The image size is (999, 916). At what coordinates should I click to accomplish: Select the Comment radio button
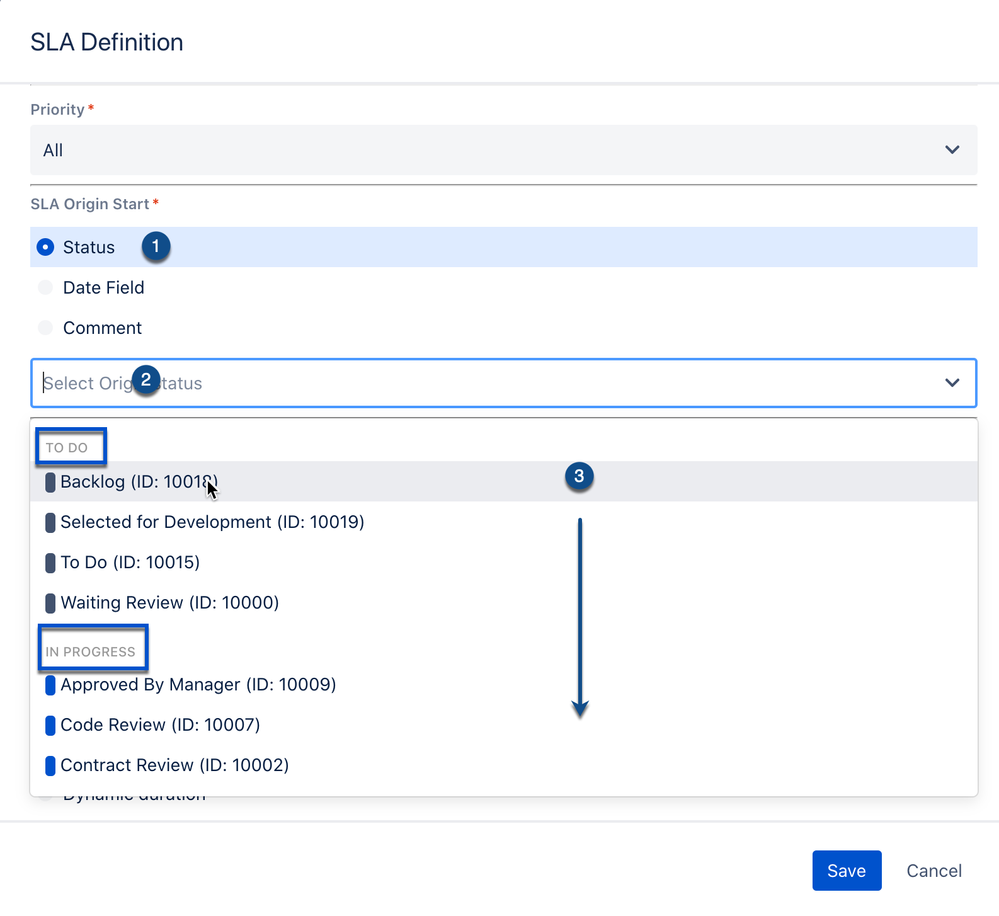(x=44, y=327)
